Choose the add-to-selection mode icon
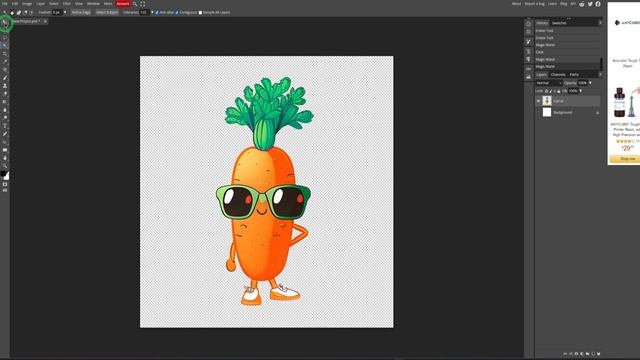 (19, 13)
